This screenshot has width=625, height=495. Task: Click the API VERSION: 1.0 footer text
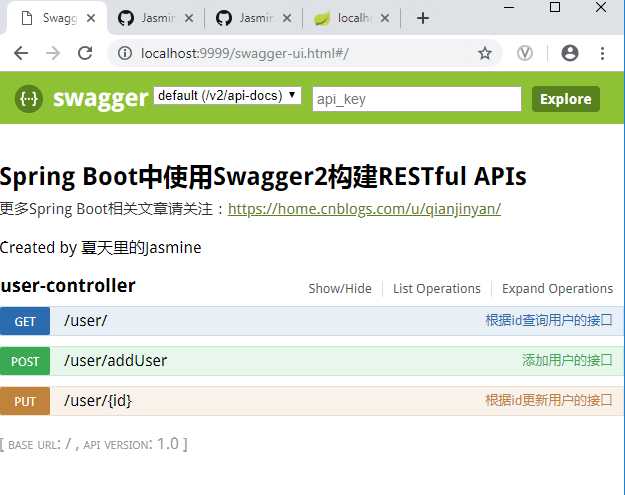131,444
